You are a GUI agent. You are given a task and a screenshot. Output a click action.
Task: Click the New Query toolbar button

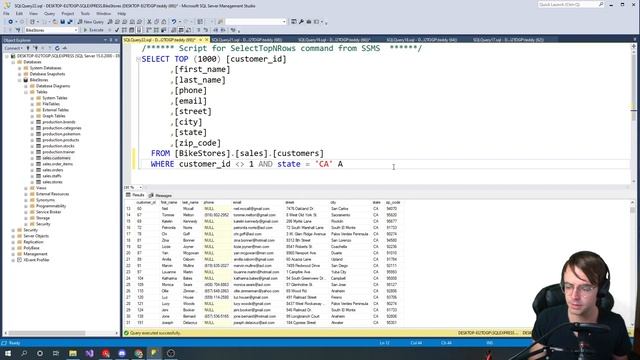coord(91,22)
